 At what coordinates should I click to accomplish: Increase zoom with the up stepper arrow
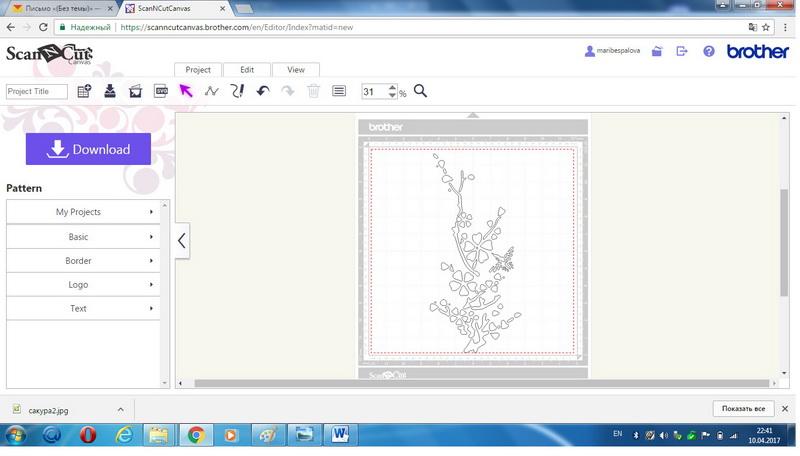(x=392, y=88)
